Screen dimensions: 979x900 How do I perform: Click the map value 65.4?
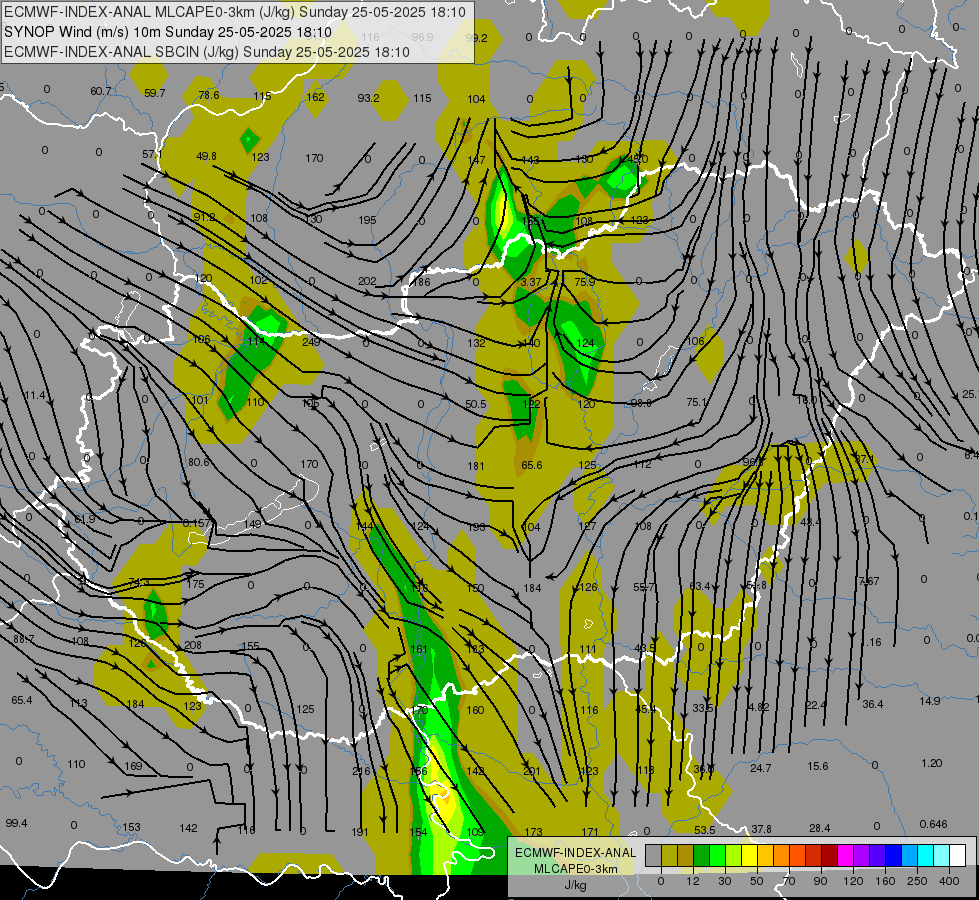coord(22,700)
